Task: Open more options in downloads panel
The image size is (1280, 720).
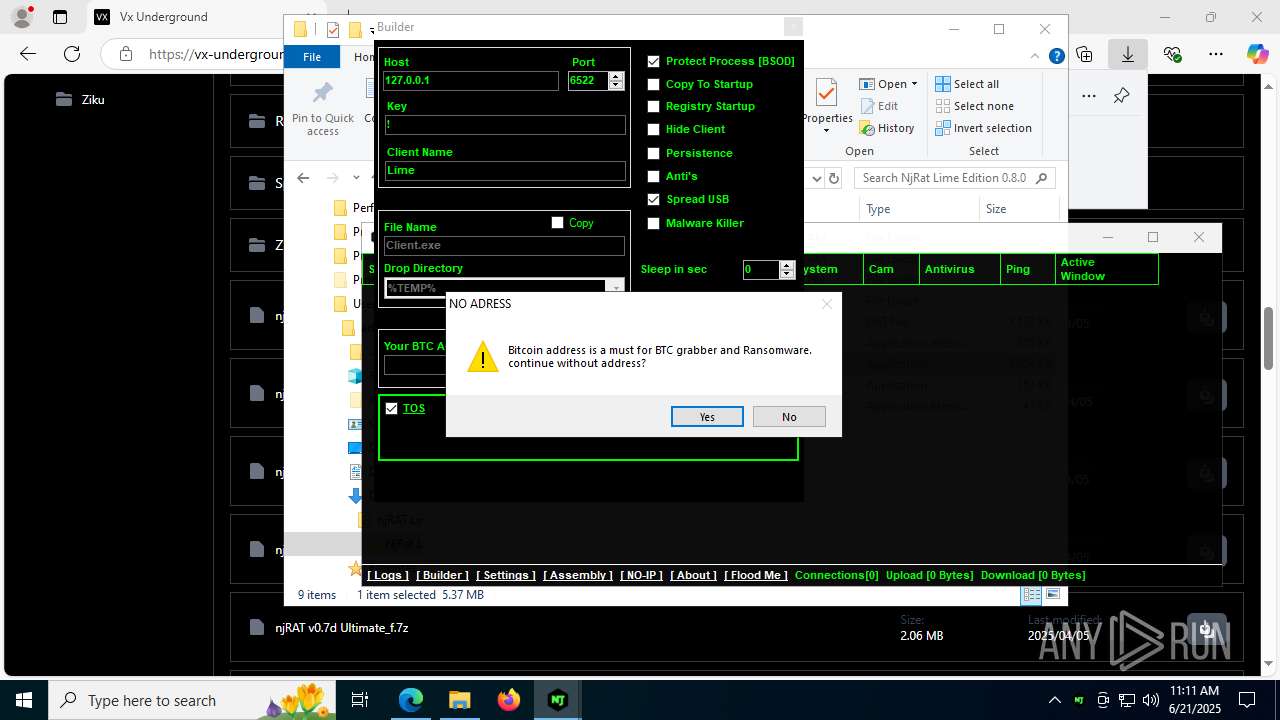Action: (1089, 96)
